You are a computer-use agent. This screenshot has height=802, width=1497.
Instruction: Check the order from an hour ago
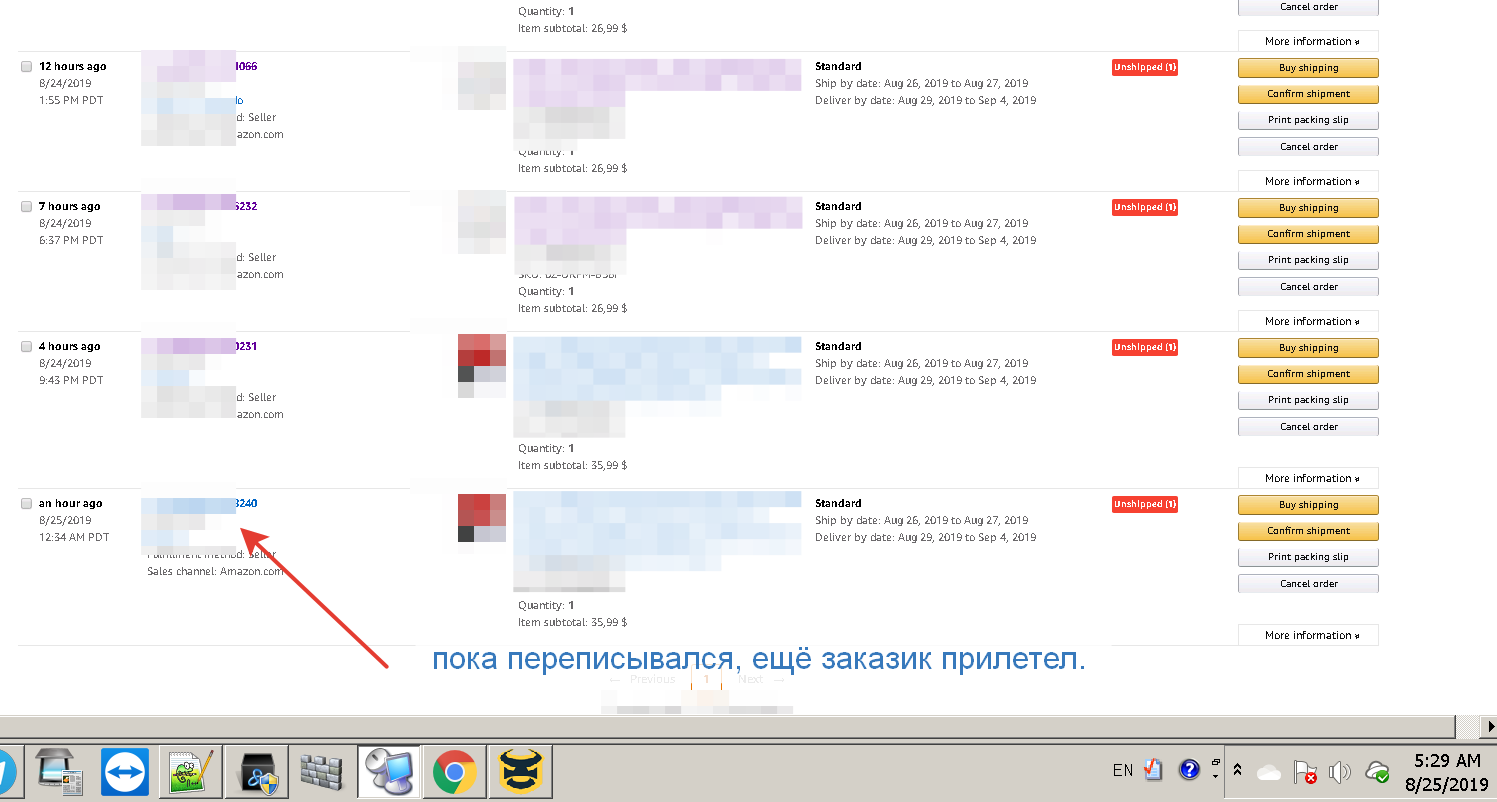tap(26, 504)
